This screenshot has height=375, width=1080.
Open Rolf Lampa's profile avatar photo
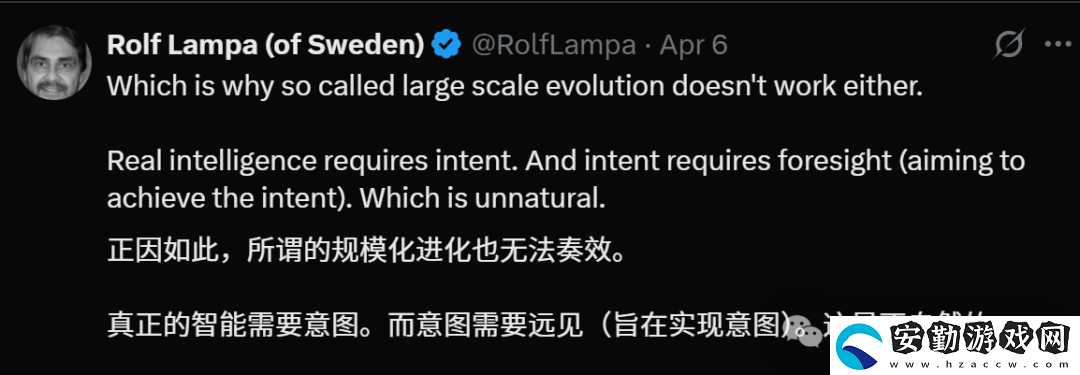click(54, 63)
